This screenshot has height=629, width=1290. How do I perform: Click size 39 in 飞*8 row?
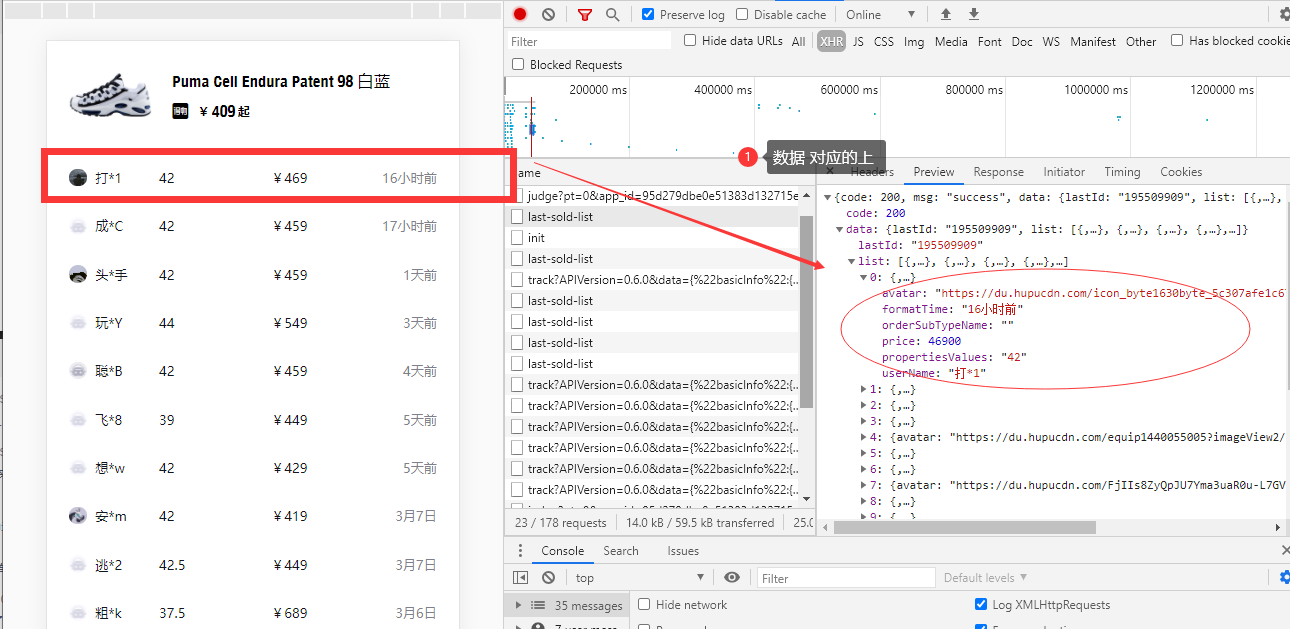coord(166,420)
